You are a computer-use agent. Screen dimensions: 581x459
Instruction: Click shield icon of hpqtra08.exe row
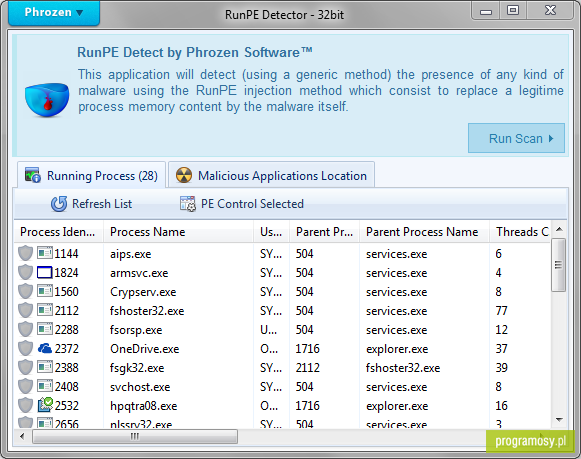point(25,405)
